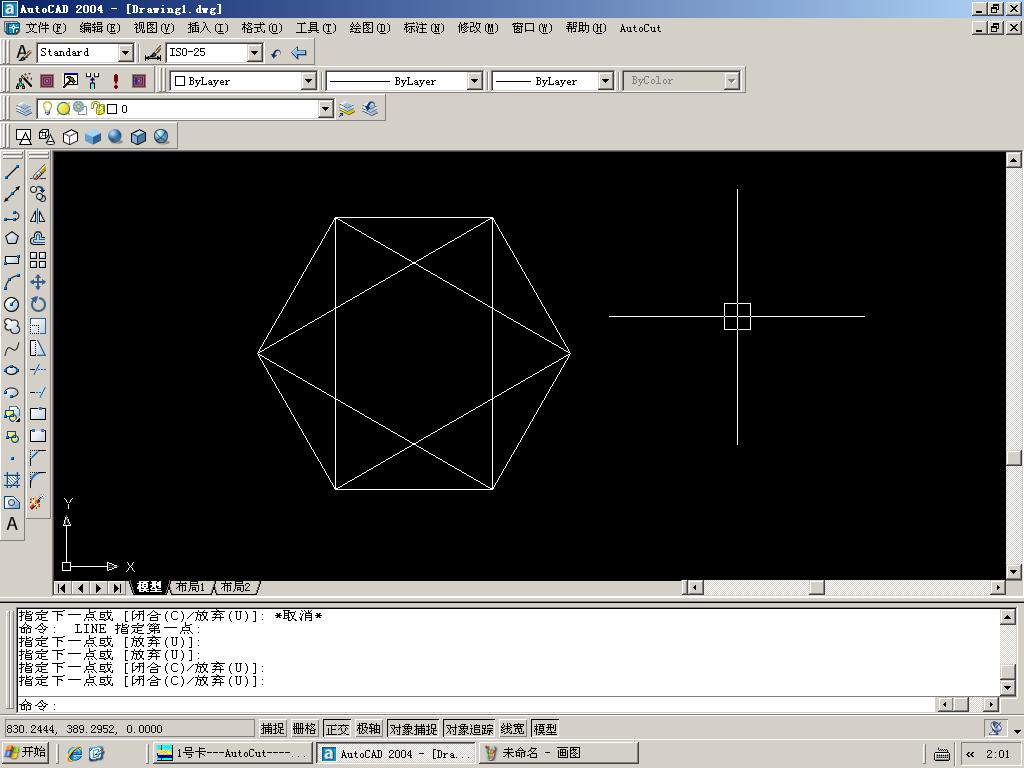
Task: Open the ISO-25 dimension style dropdown
Action: coord(254,53)
